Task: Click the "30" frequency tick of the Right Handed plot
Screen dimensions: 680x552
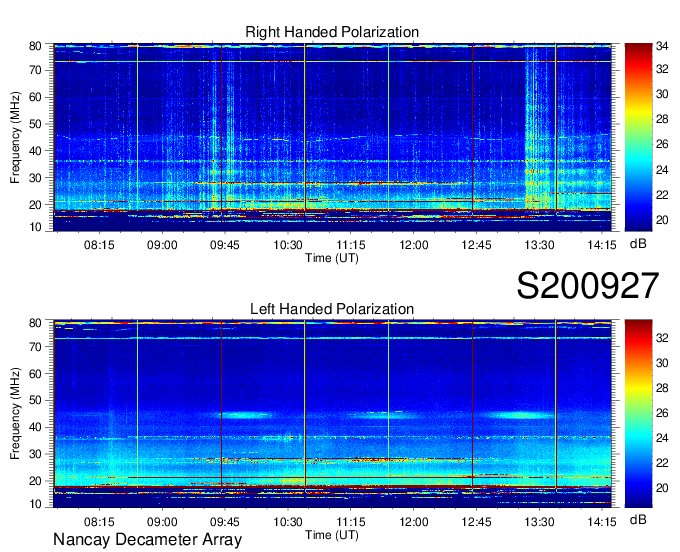Action: (35, 178)
